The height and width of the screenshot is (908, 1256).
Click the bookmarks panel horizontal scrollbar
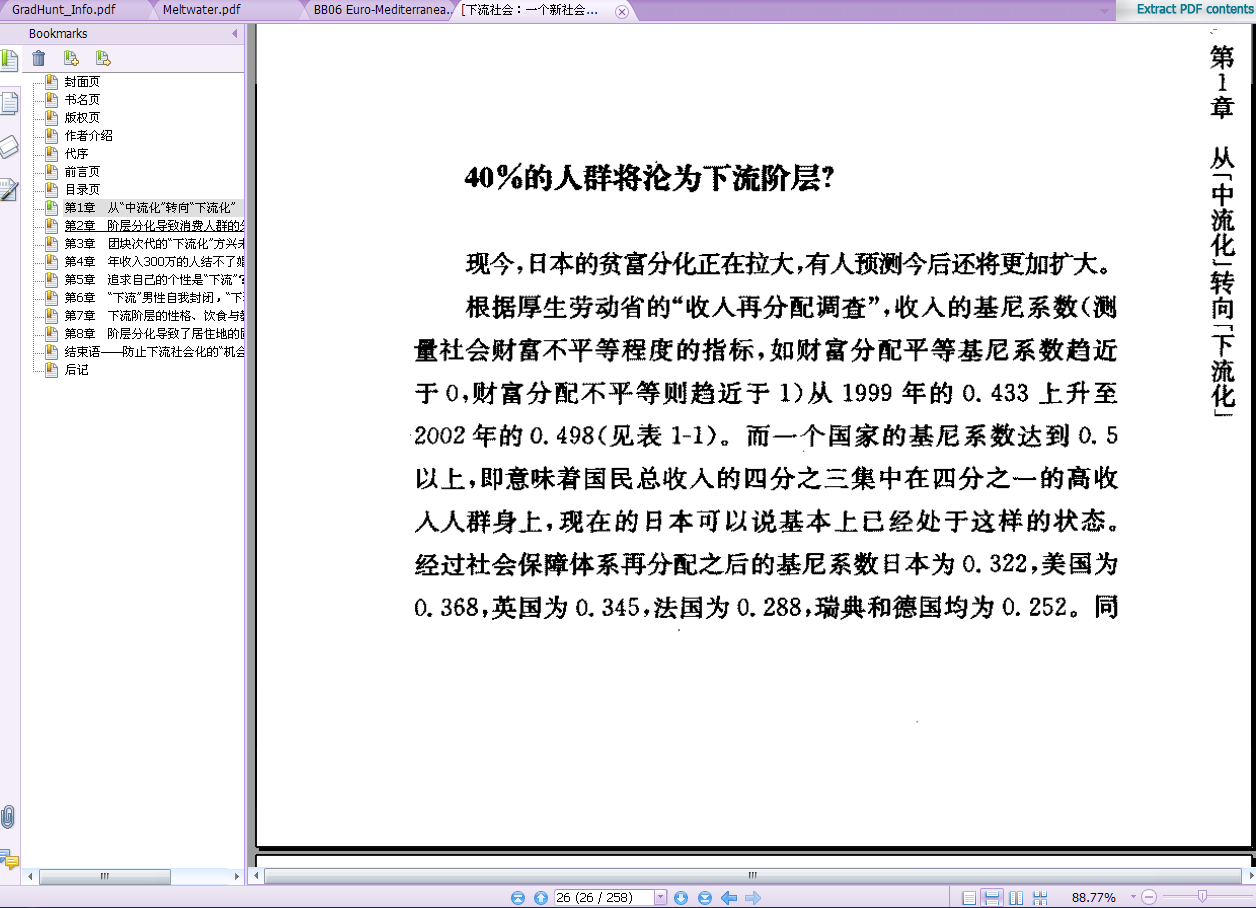tap(105, 876)
